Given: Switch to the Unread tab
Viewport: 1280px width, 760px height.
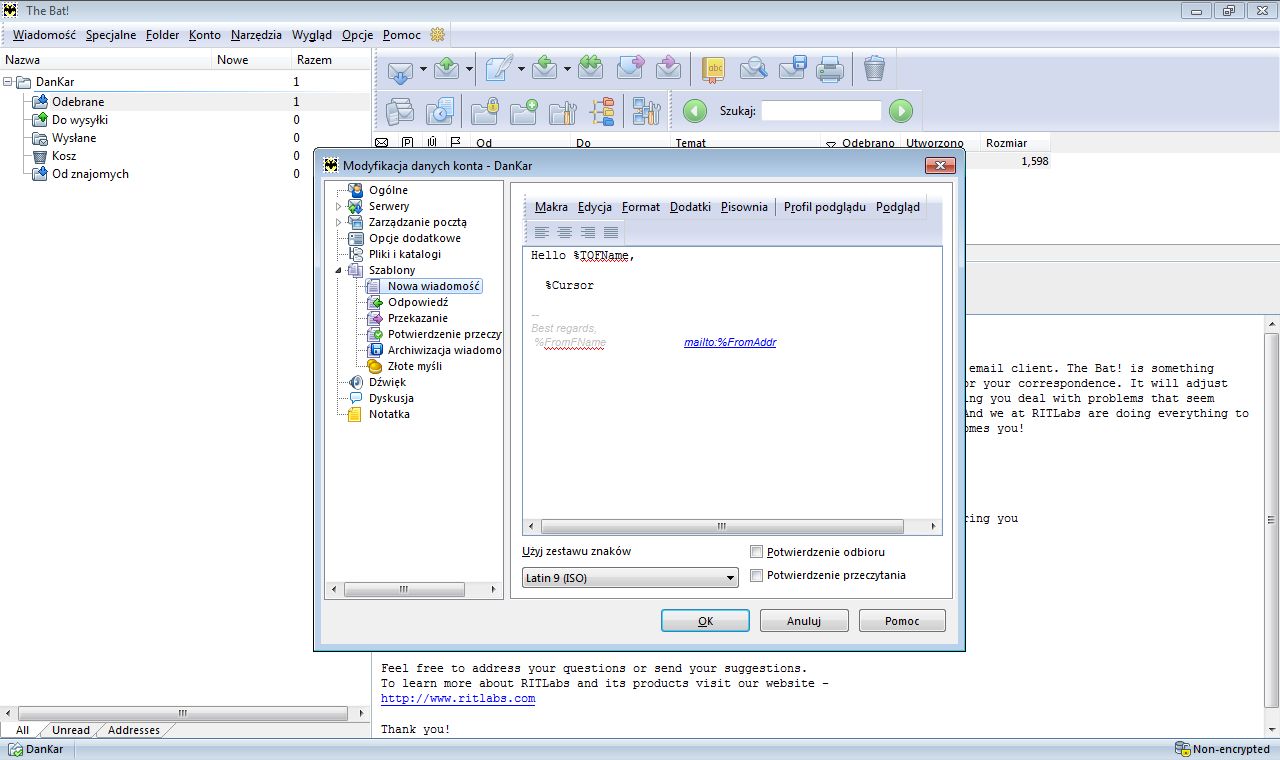Looking at the screenshot, I should (x=71, y=730).
